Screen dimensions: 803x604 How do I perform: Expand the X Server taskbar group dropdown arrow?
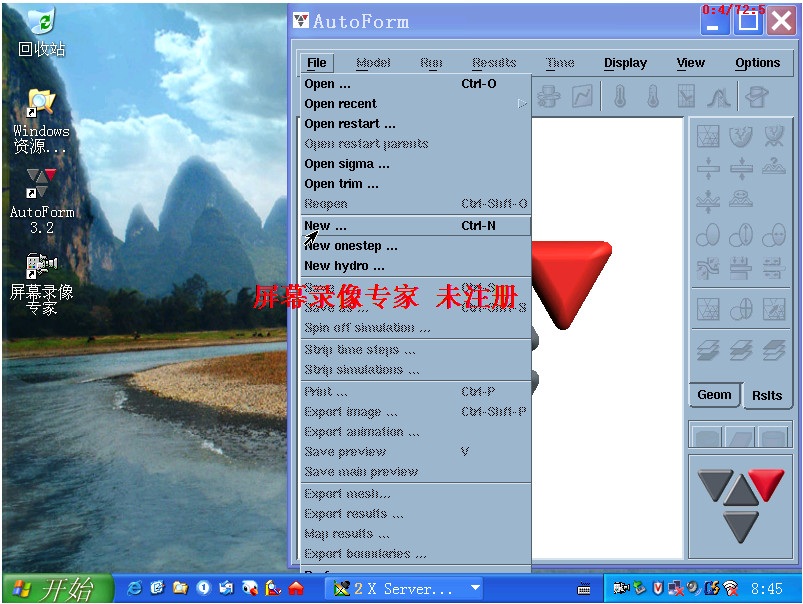[x=475, y=588]
